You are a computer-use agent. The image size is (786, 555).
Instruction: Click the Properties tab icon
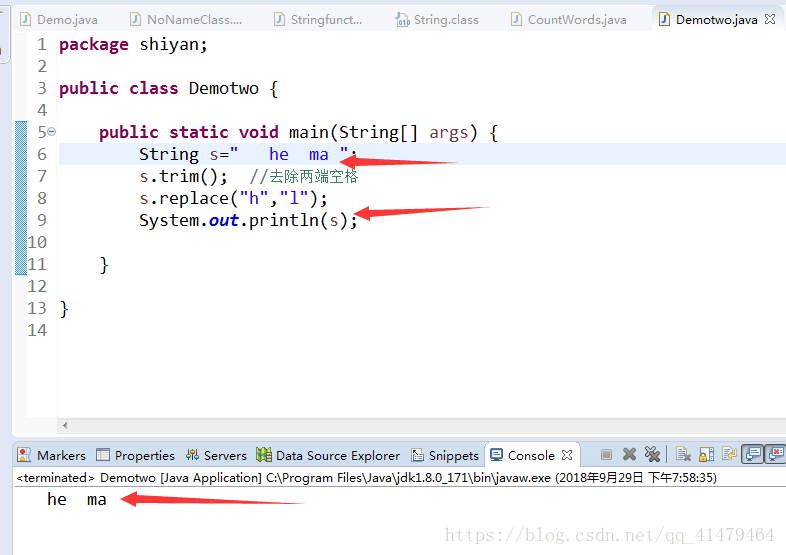103,455
